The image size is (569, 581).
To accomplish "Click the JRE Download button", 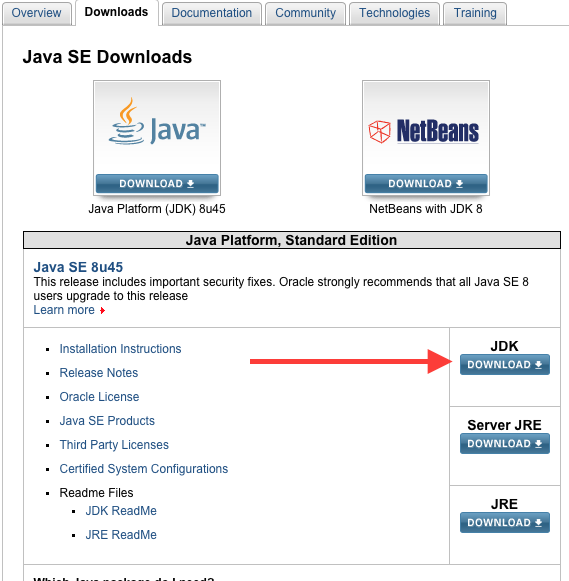I will click(505, 522).
